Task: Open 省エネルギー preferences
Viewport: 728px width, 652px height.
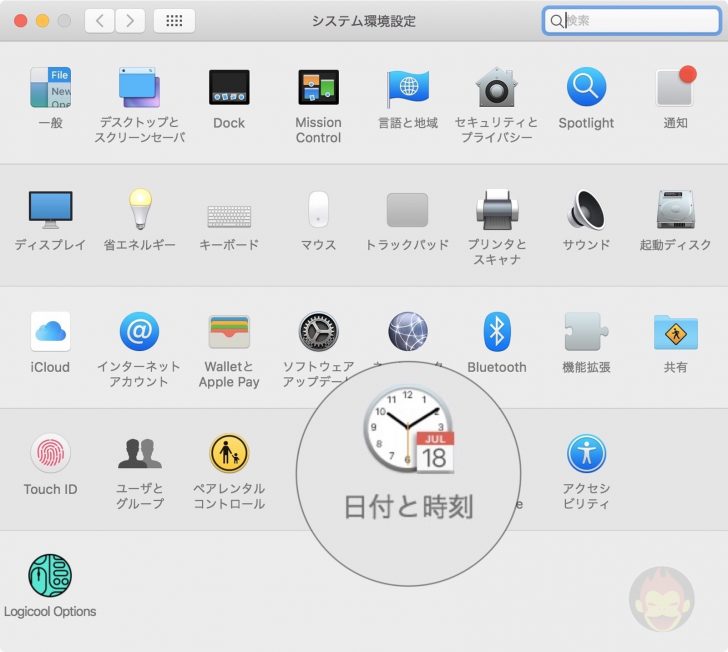Action: (140, 209)
